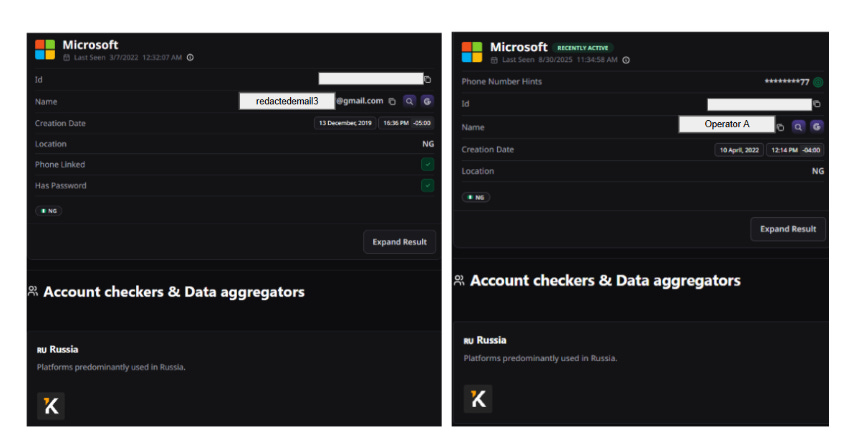Click Location value NG in Recently Active card
861x442 pixels.
coord(818,171)
